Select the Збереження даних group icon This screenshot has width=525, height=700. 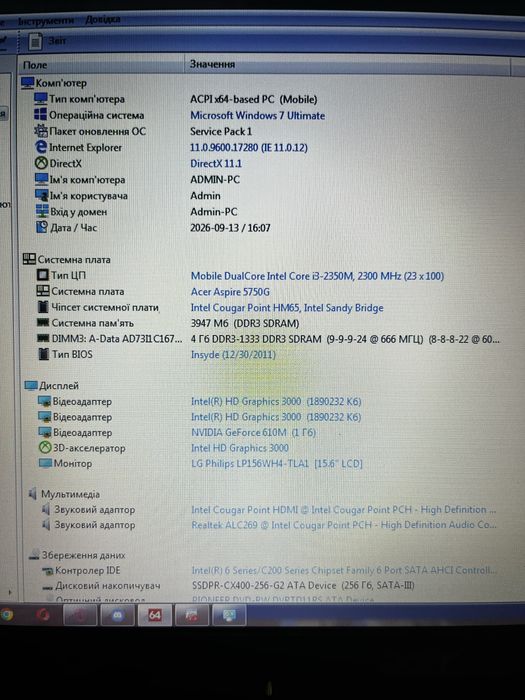tap(34, 555)
